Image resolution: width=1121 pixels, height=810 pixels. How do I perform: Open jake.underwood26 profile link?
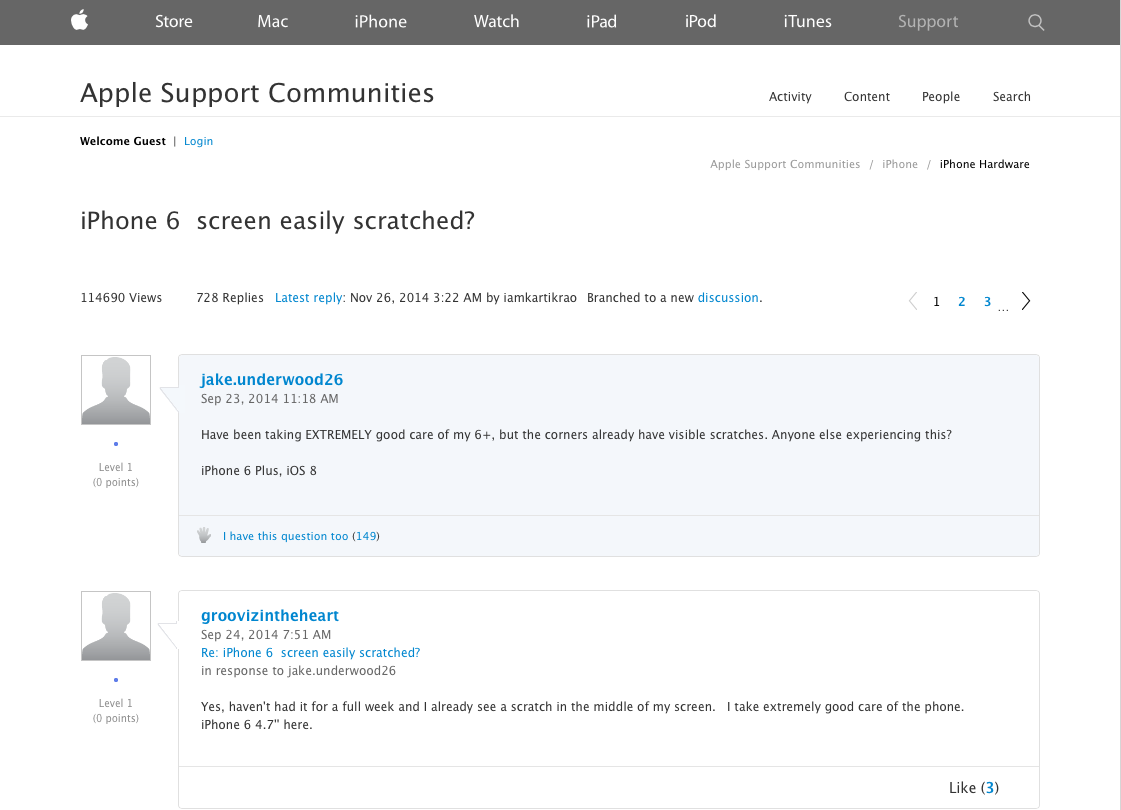(x=272, y=380)
